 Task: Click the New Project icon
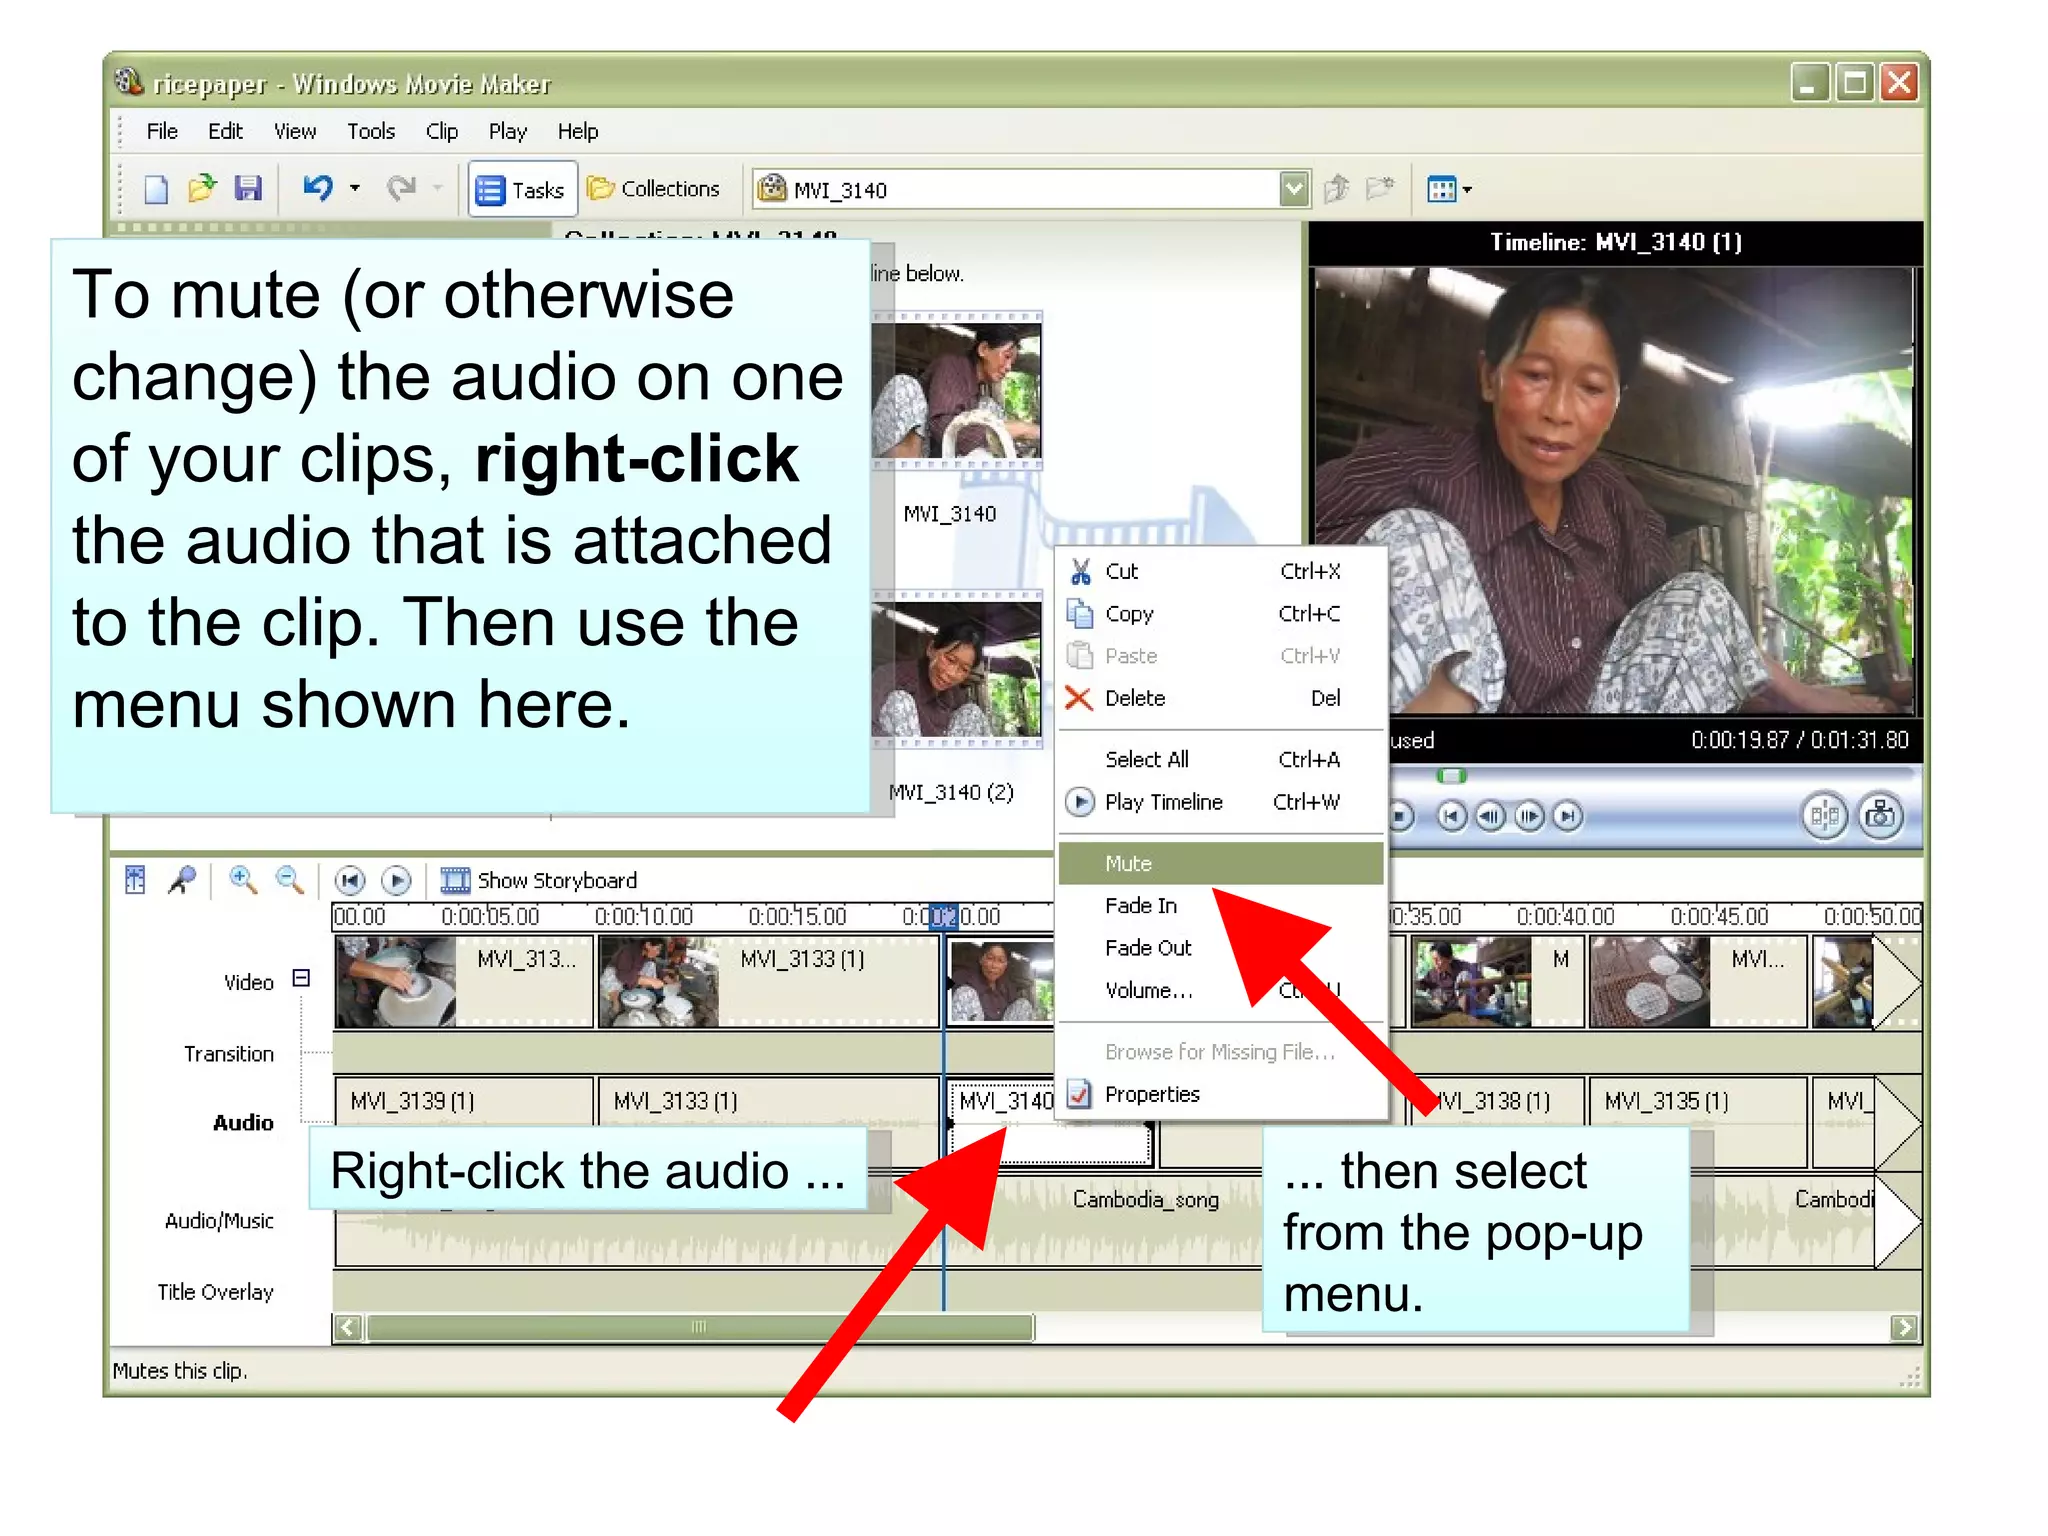click(x=156, y=189)
